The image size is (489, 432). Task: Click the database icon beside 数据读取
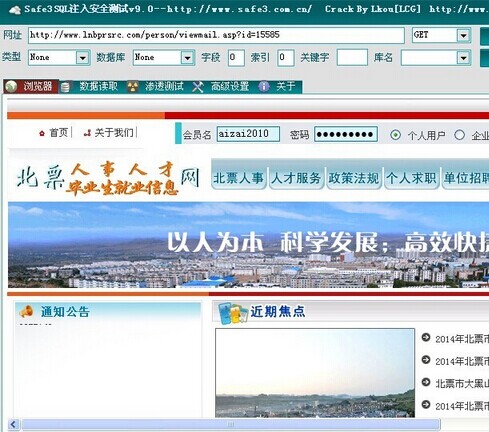coord(65,87)
